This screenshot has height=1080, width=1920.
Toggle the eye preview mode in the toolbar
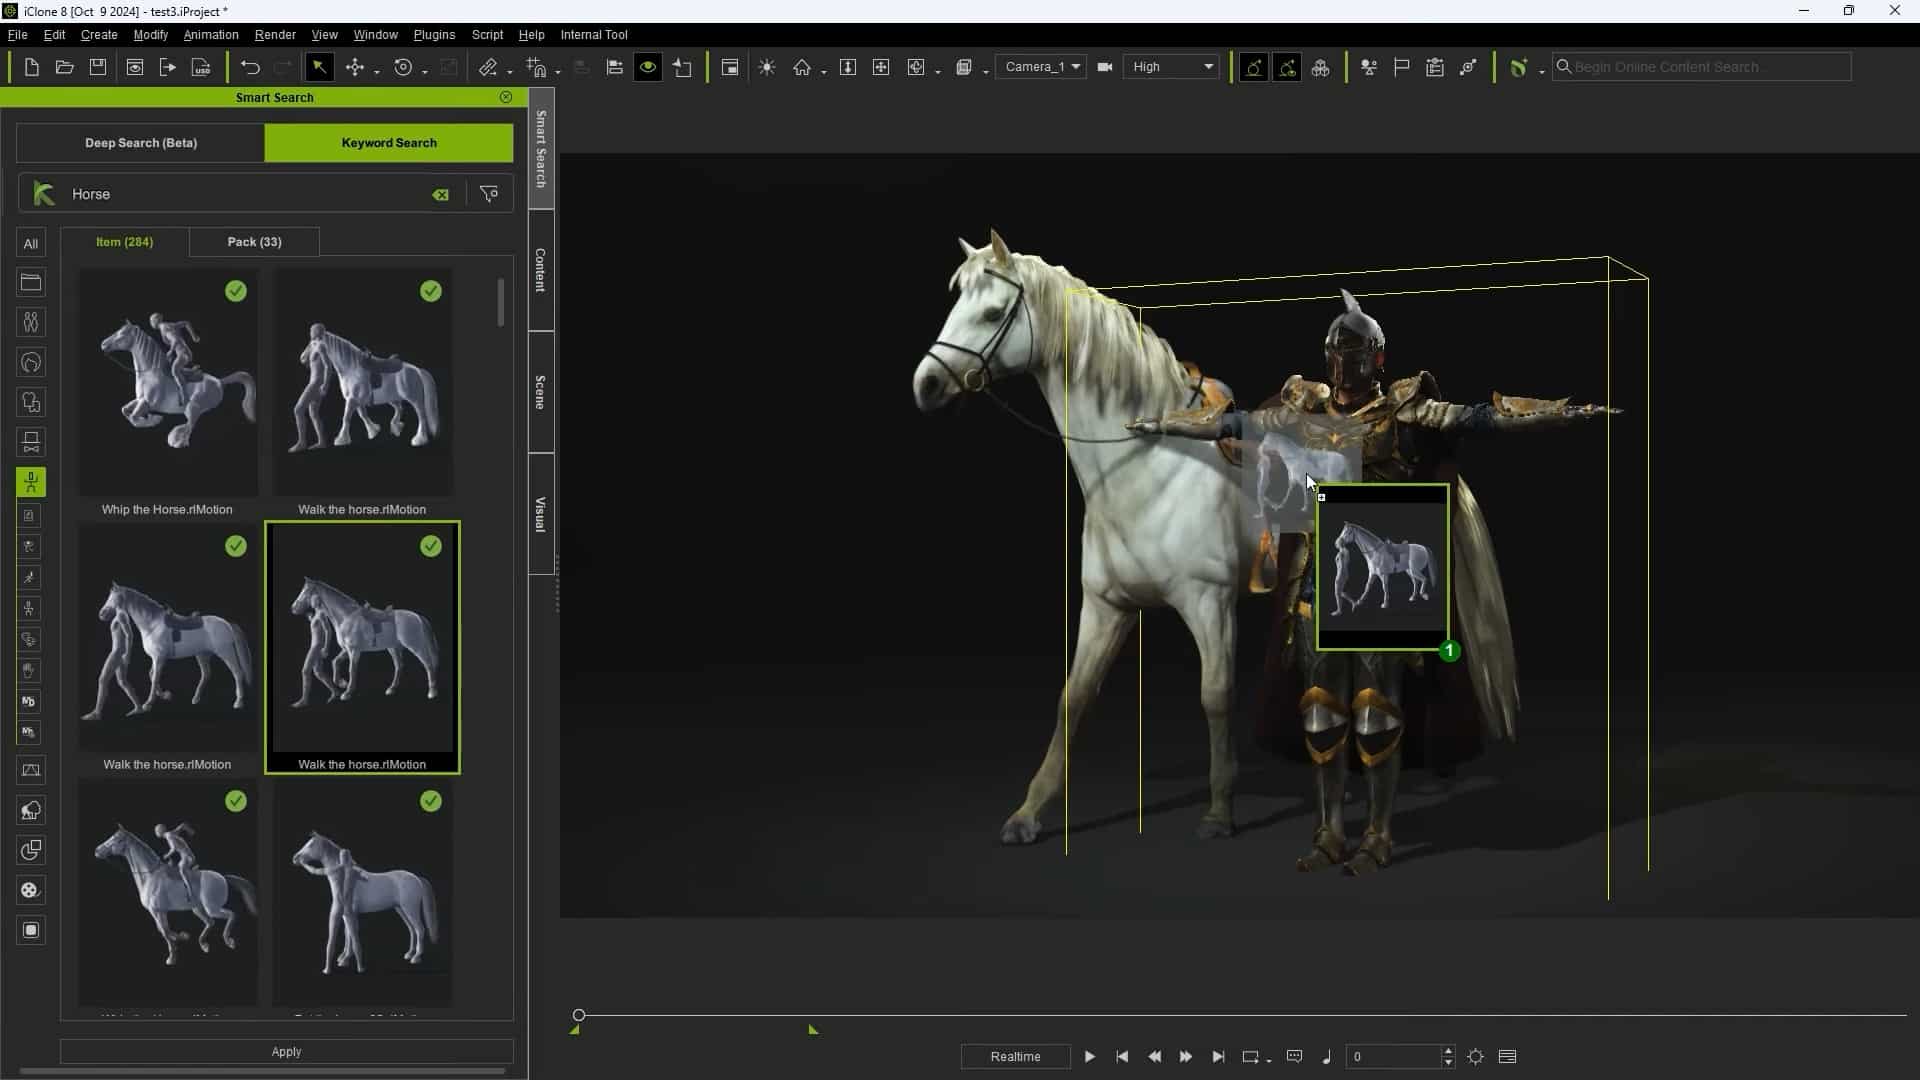pyautogui.click(x=648, y=67)
